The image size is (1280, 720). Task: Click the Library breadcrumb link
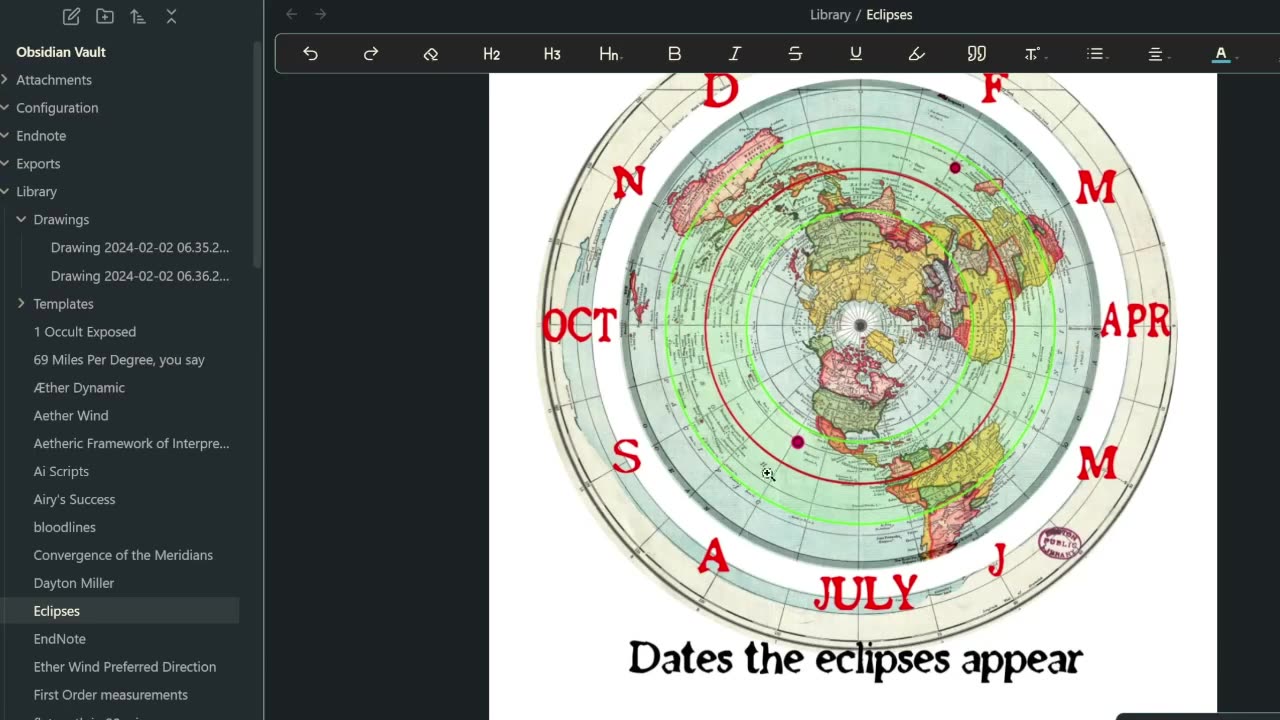click(830, 15)
